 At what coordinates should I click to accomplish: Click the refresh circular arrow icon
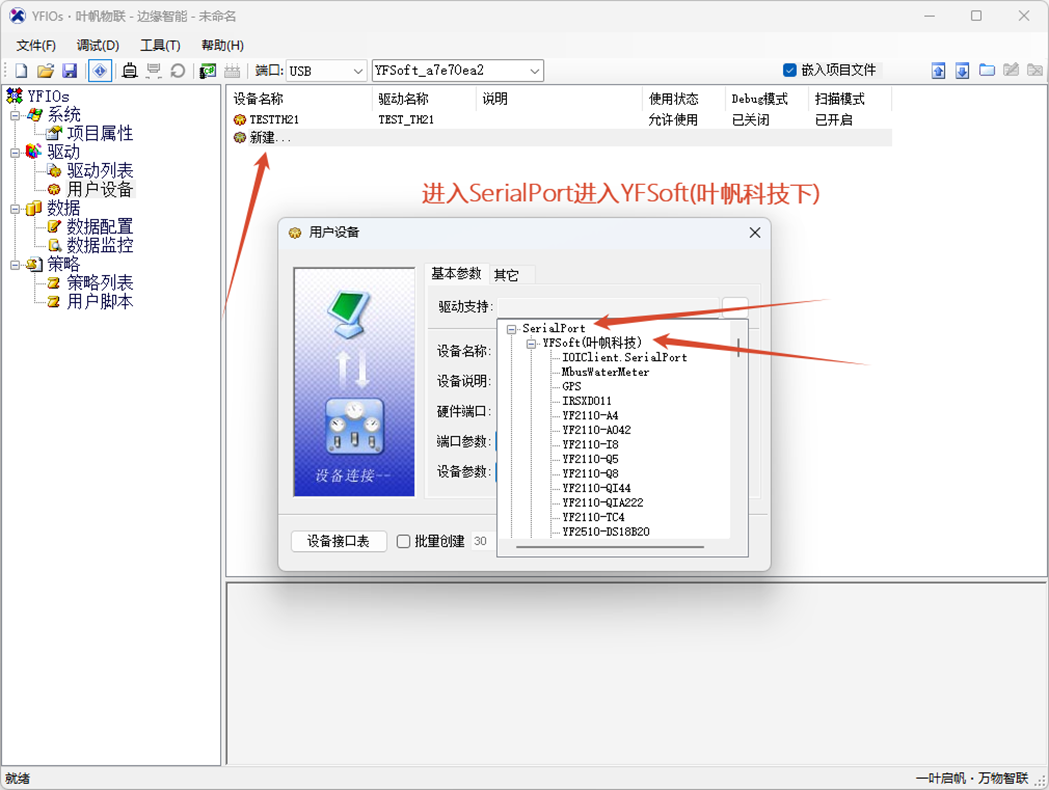[x=177, y=70]
